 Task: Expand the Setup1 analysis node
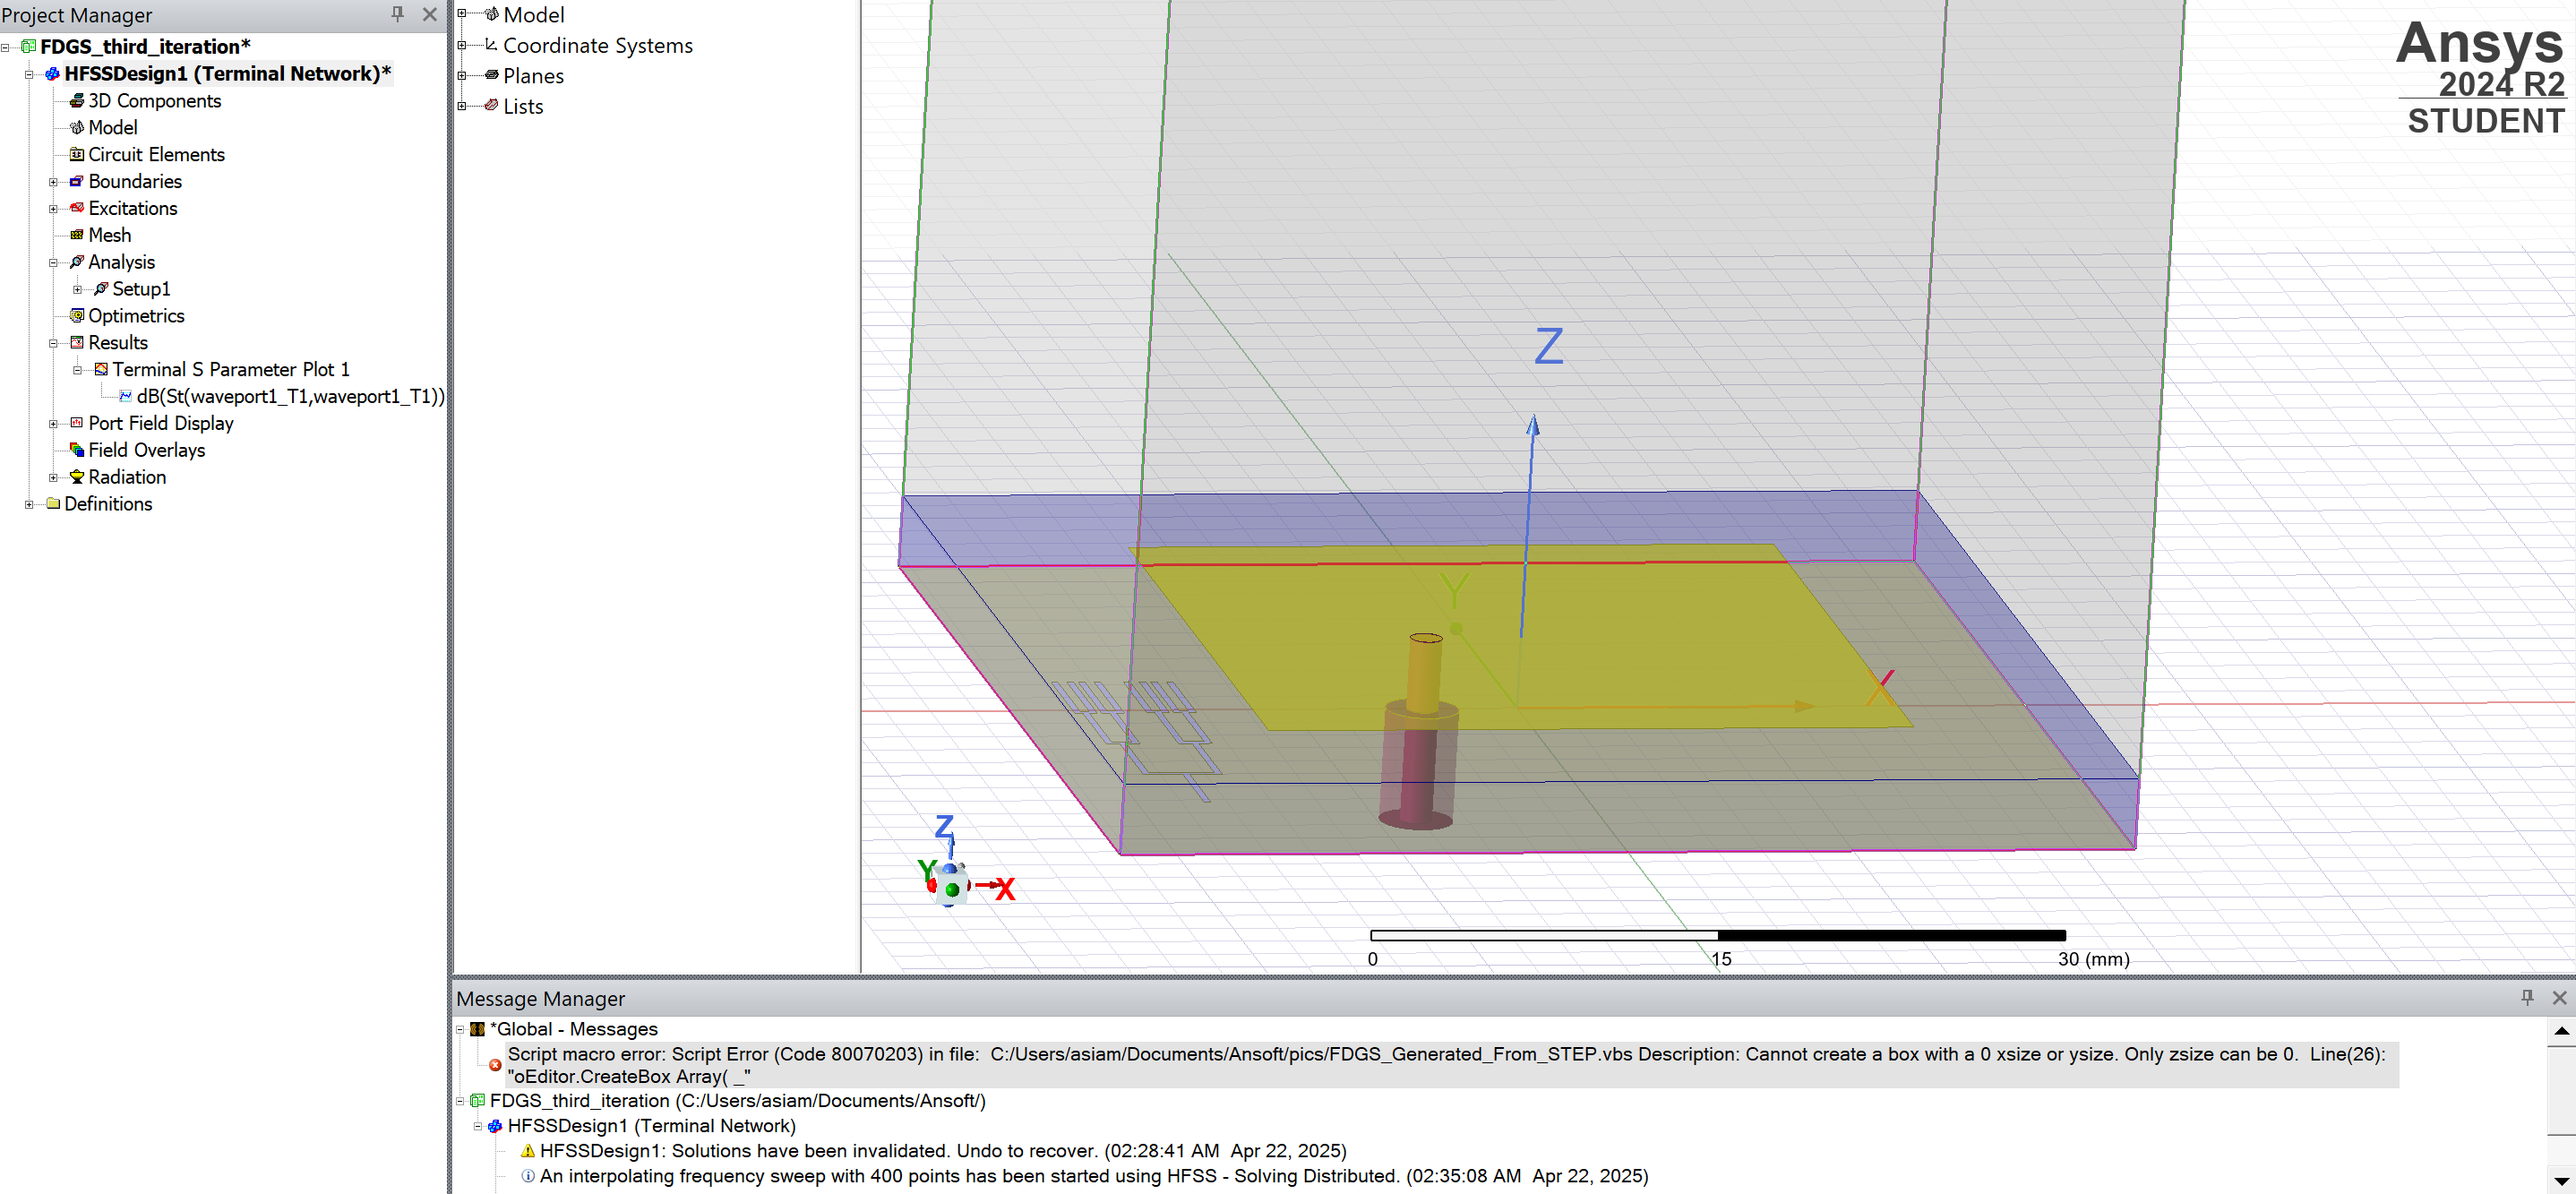click(77, 290)
